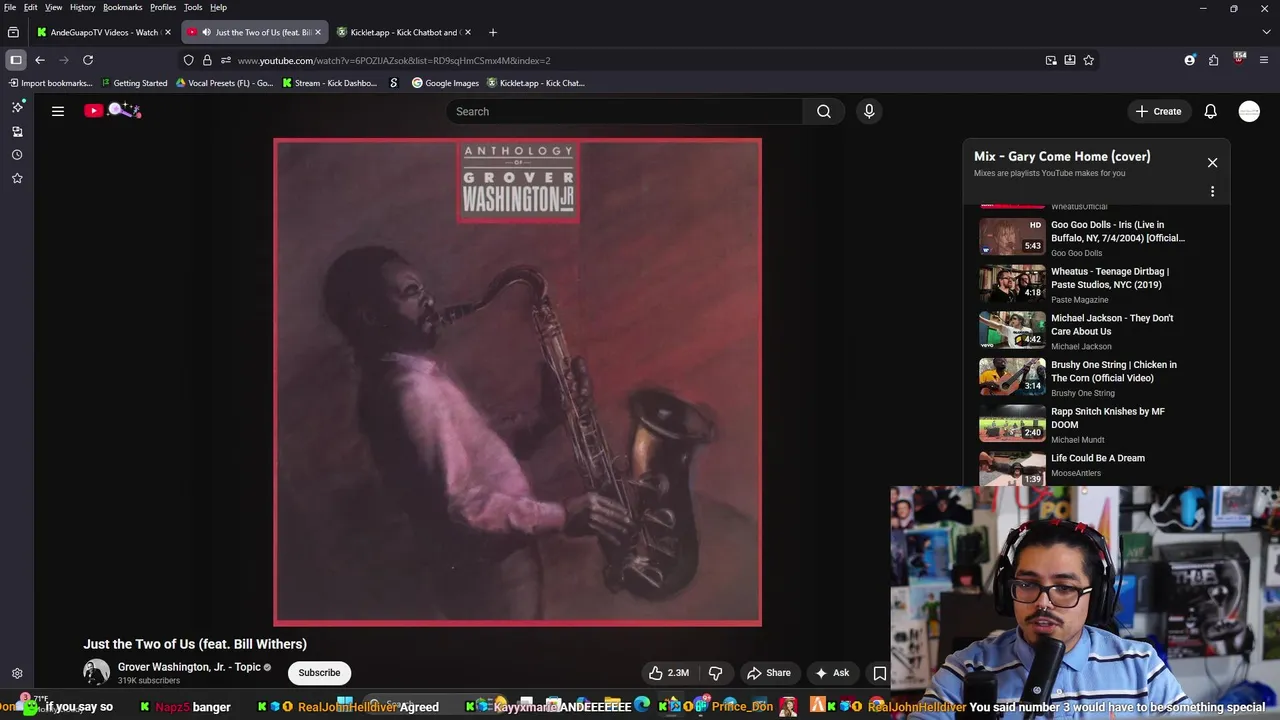
Task: Switch to the AndeGuapoTV Videos tab
Action: 104,32
